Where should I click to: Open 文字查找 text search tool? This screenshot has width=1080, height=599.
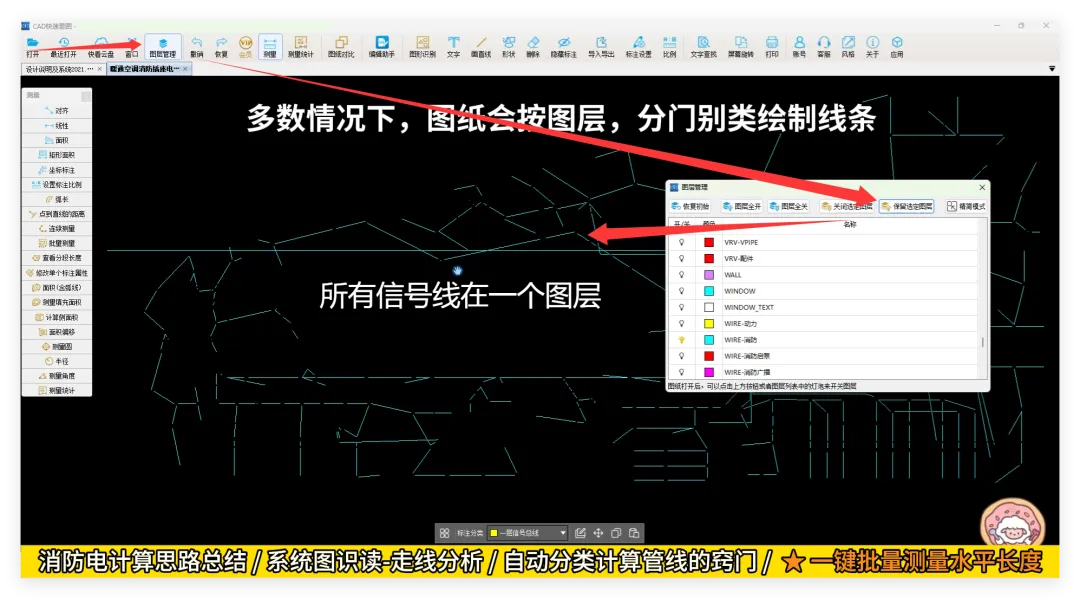pyautogui.click(x=703, y=47)
